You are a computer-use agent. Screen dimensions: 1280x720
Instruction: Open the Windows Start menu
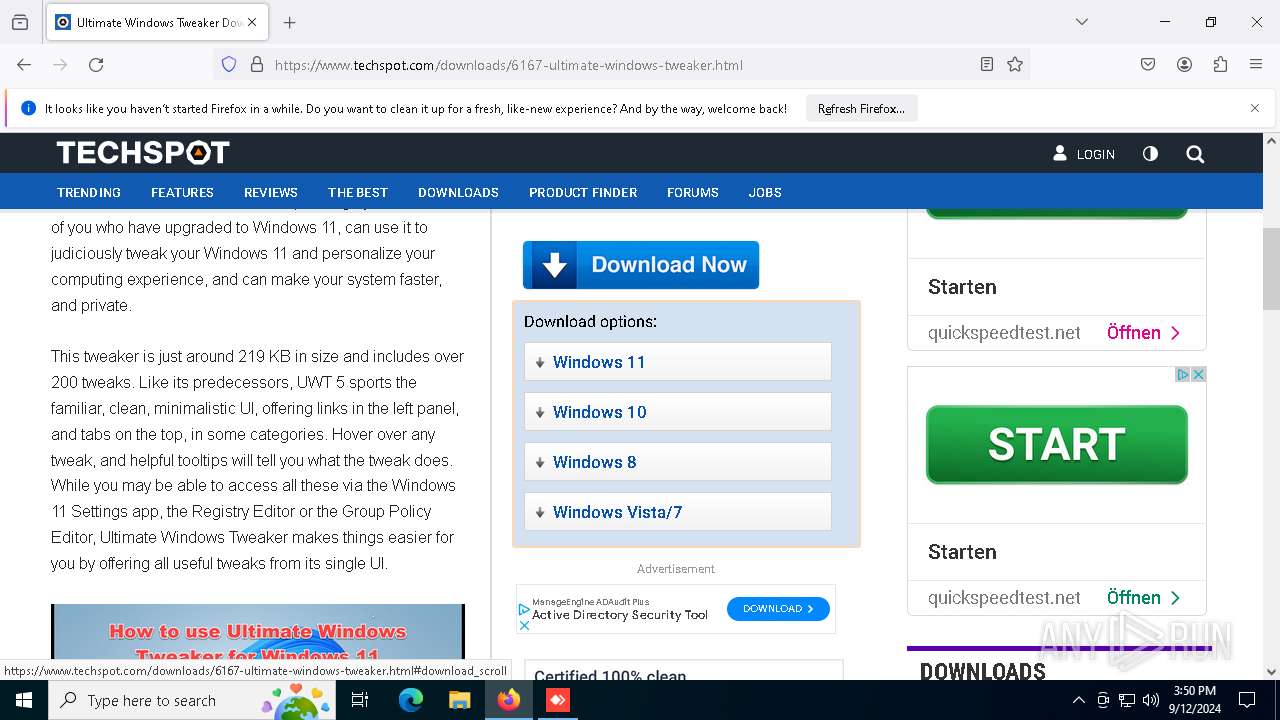[x=24, y=700]
